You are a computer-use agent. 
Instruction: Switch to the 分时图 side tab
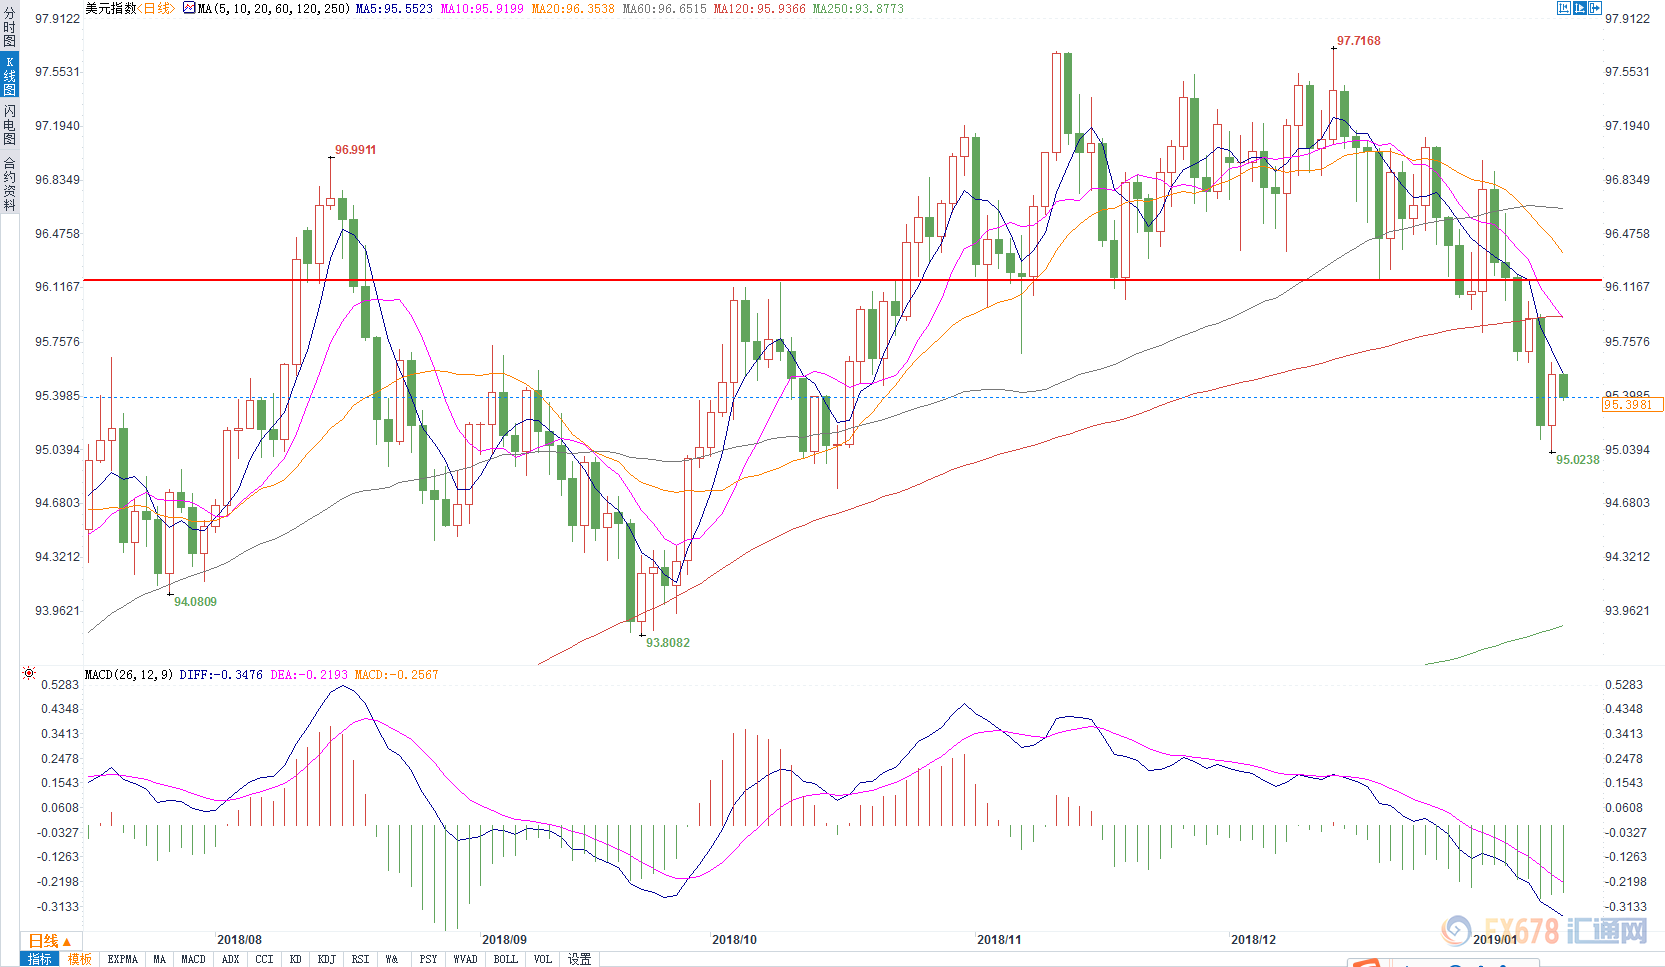(x=9, y=27)
